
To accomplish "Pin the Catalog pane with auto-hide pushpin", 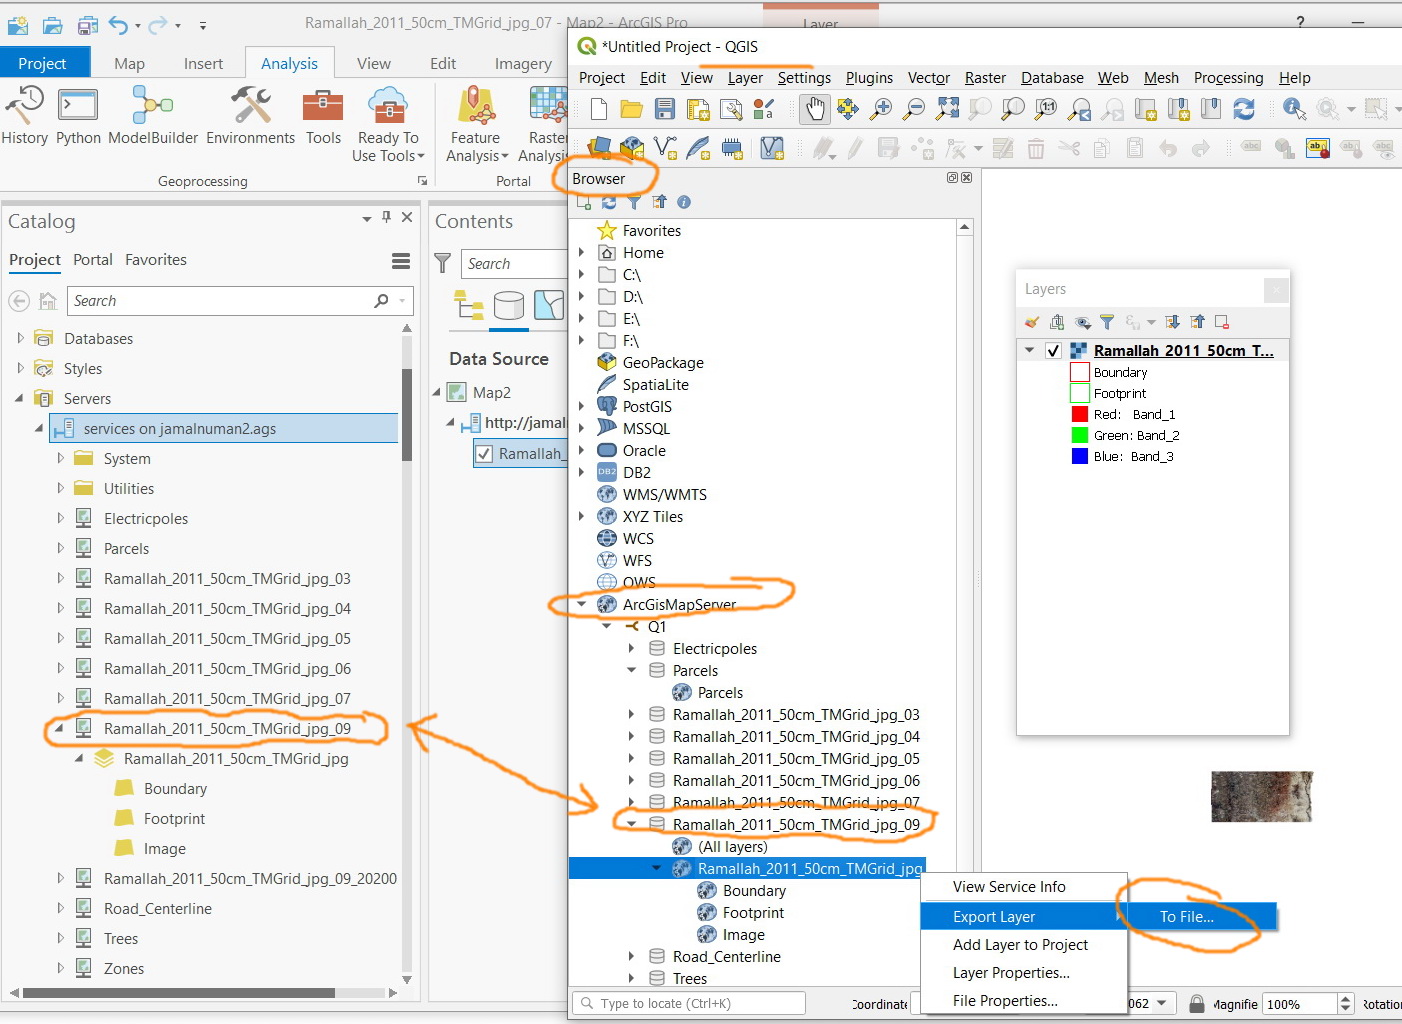I will (386, 218).
